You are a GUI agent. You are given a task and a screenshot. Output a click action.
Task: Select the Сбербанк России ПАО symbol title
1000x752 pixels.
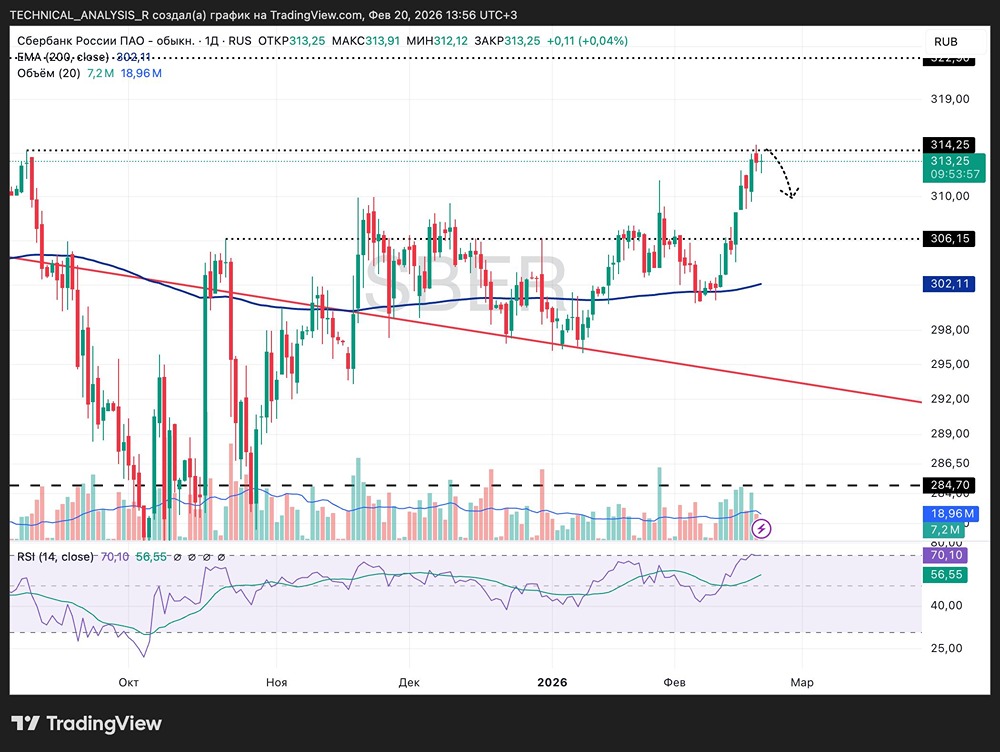click(106, 41)
